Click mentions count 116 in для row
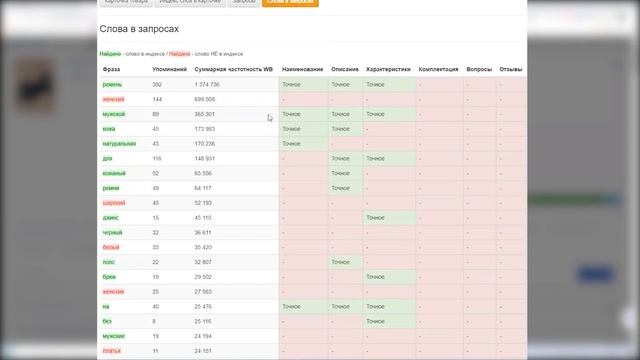Viewport: 640px width, 360px height. [x=157, y=158]
